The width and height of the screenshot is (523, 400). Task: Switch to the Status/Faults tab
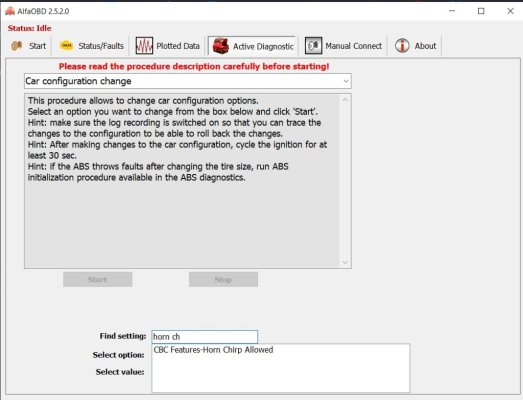click(91, 46)
